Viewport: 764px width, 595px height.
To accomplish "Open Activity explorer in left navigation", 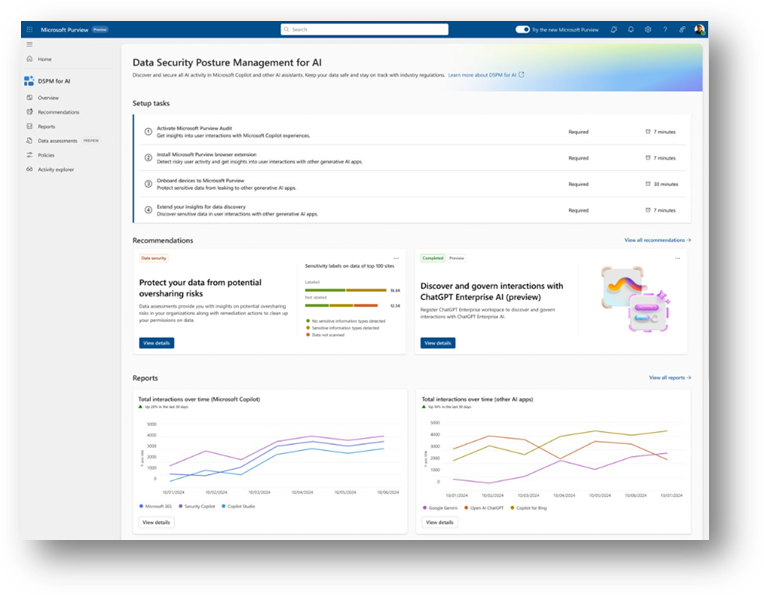I will [56, 170].
